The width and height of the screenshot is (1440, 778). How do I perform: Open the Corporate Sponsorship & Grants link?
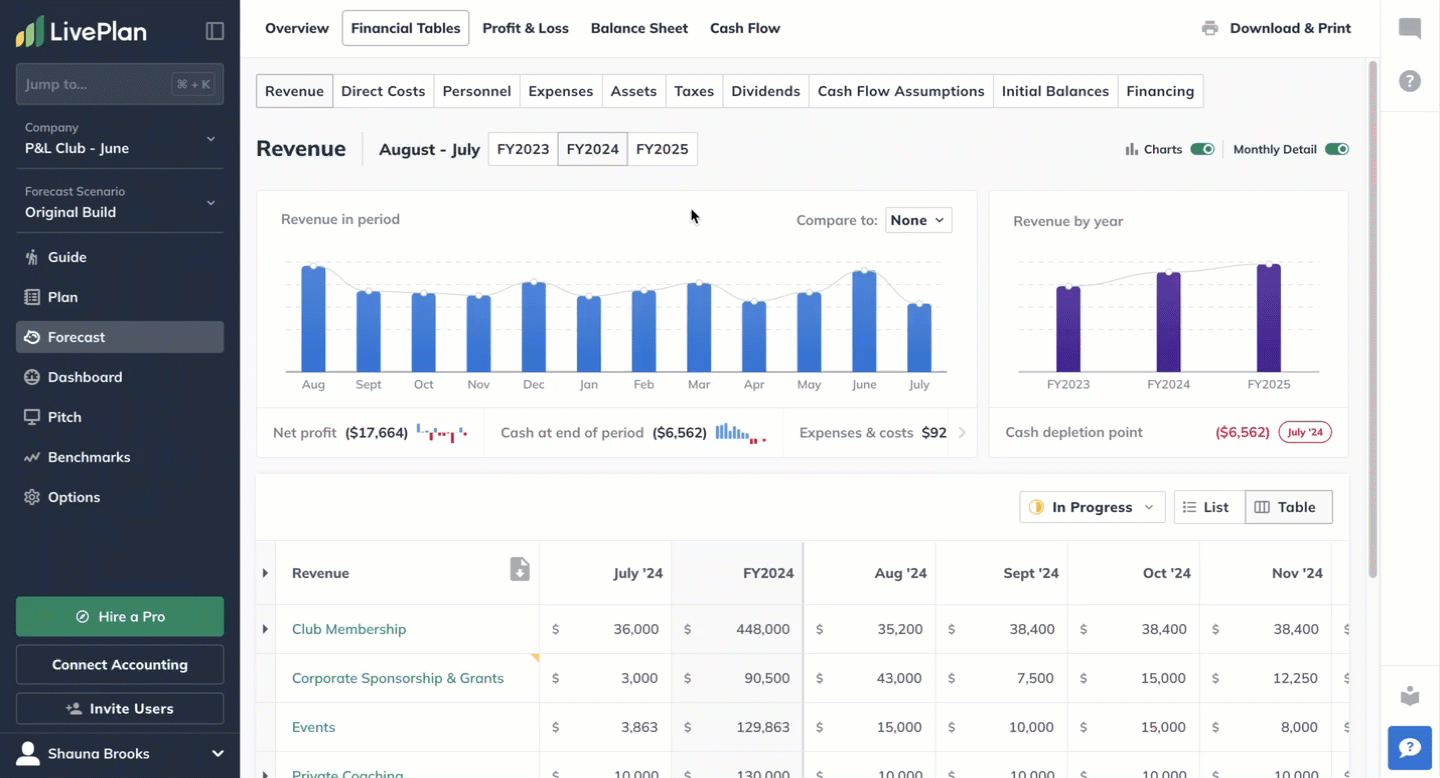[x=397, y=678]
